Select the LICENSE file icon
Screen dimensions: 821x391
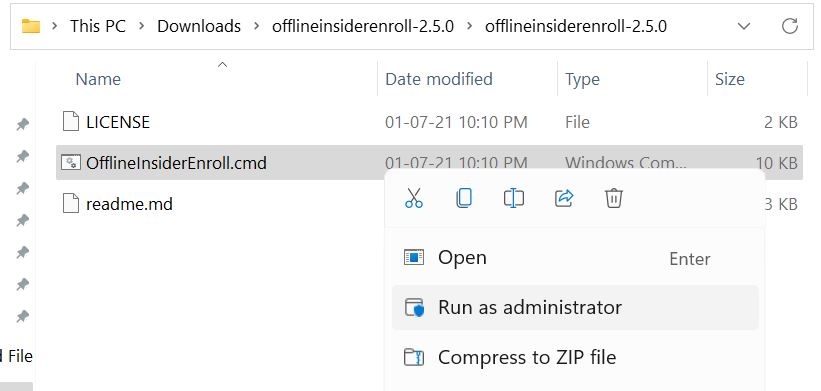[x=71, y=121]
